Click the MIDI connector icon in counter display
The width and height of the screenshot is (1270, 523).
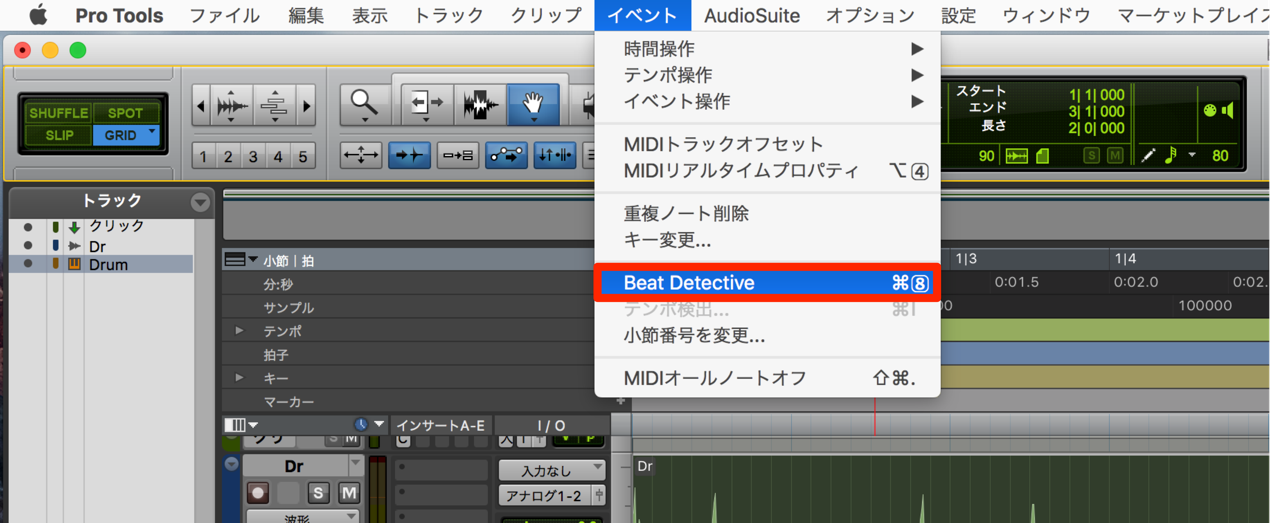point(1209,111)
